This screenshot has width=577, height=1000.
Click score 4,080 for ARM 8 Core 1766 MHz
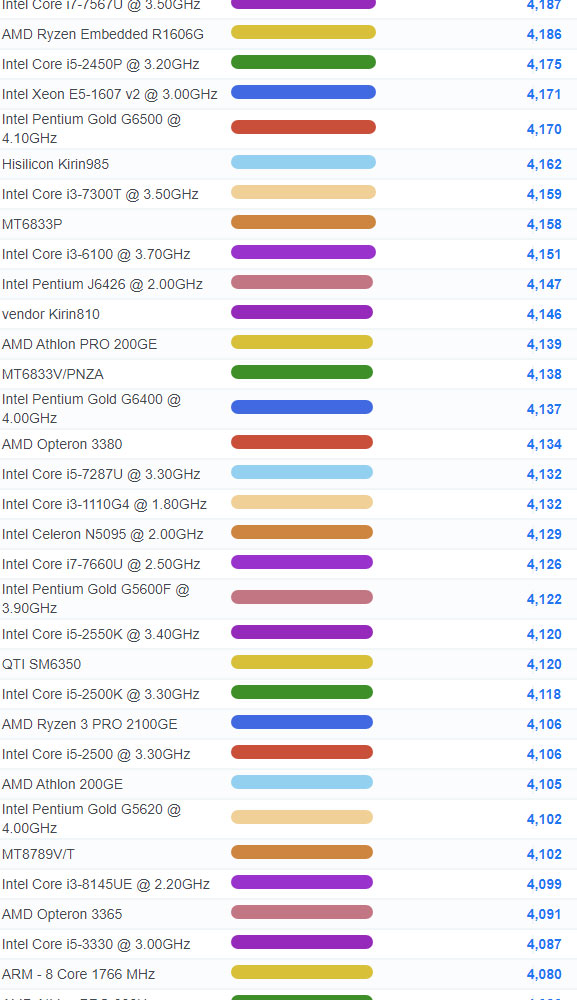[544, 974]
